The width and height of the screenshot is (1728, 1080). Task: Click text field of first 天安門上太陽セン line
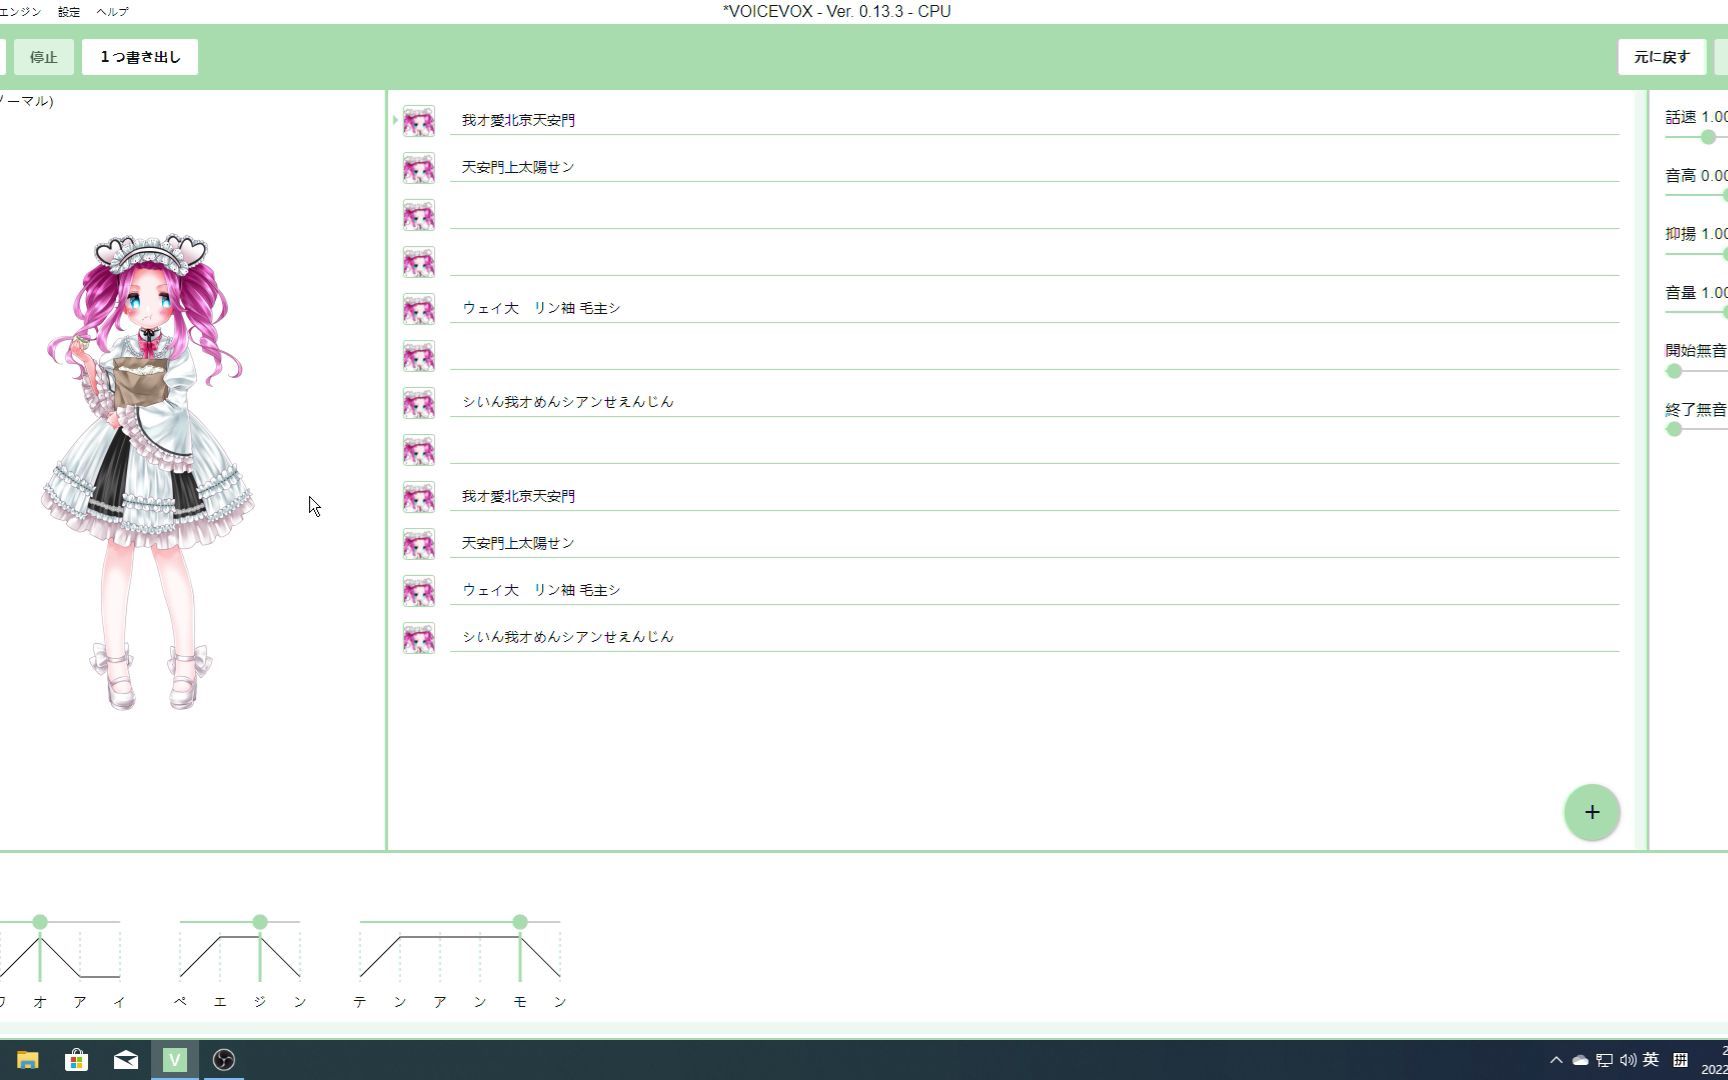[1034, 167]
